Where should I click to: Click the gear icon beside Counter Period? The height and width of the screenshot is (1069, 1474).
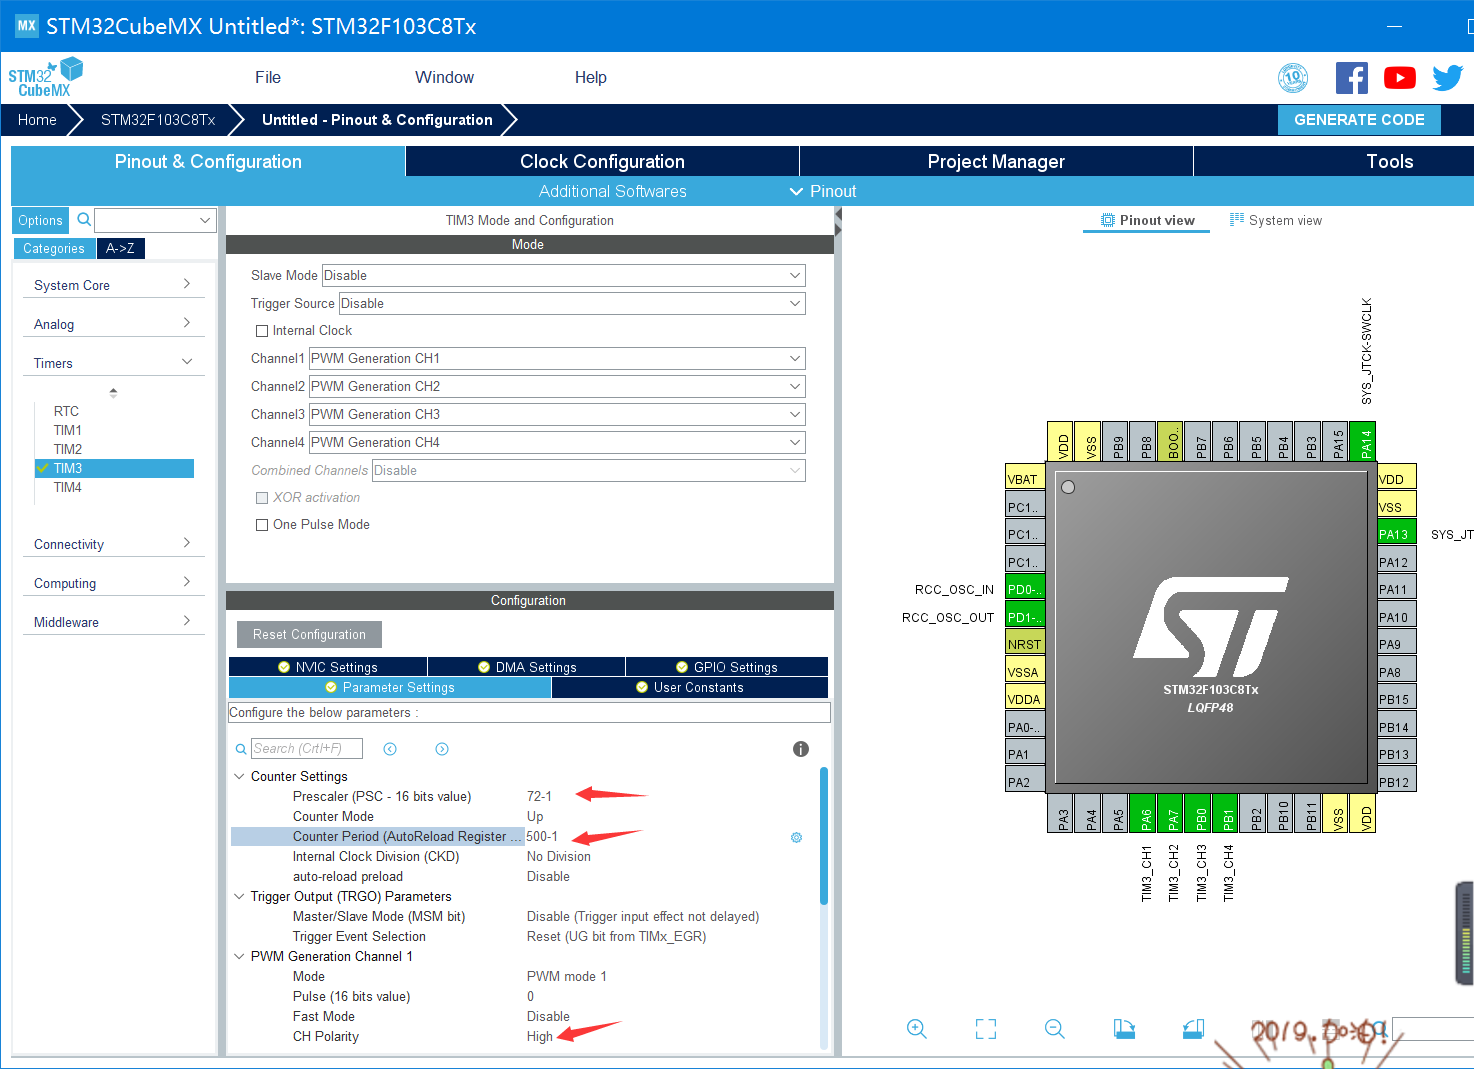click(796, 837)
